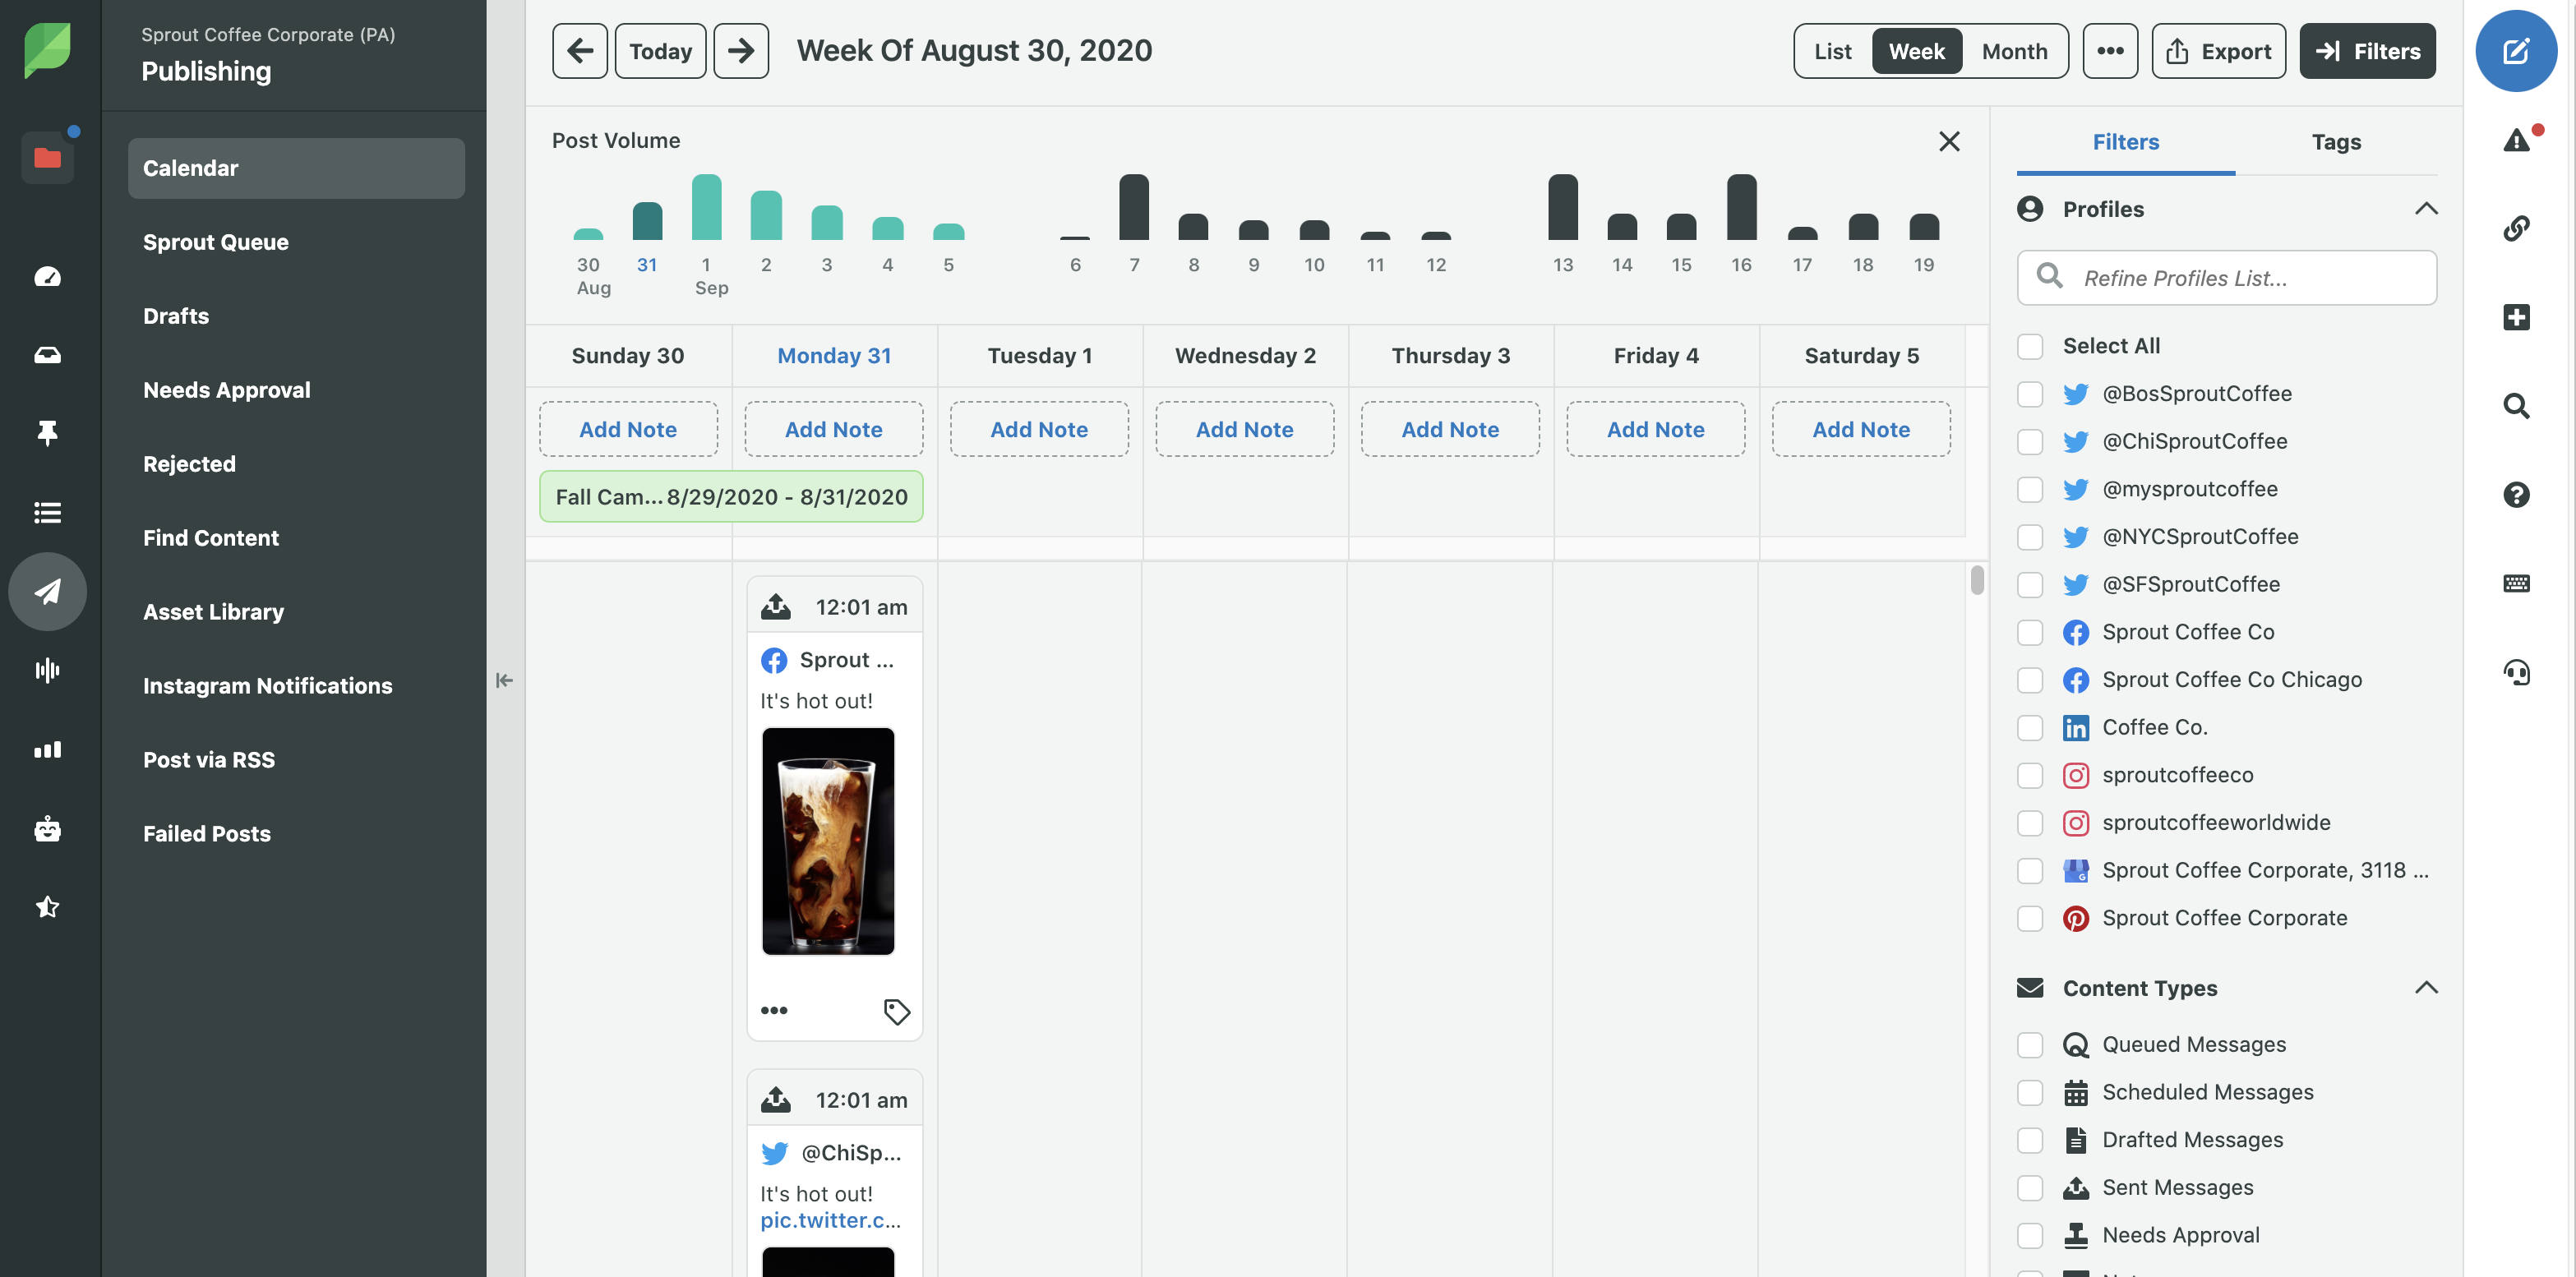Open the audio waveform listening icon
Image resolution: width=2576 pixels, height=1277 pixels.
(x=47, y=670)
